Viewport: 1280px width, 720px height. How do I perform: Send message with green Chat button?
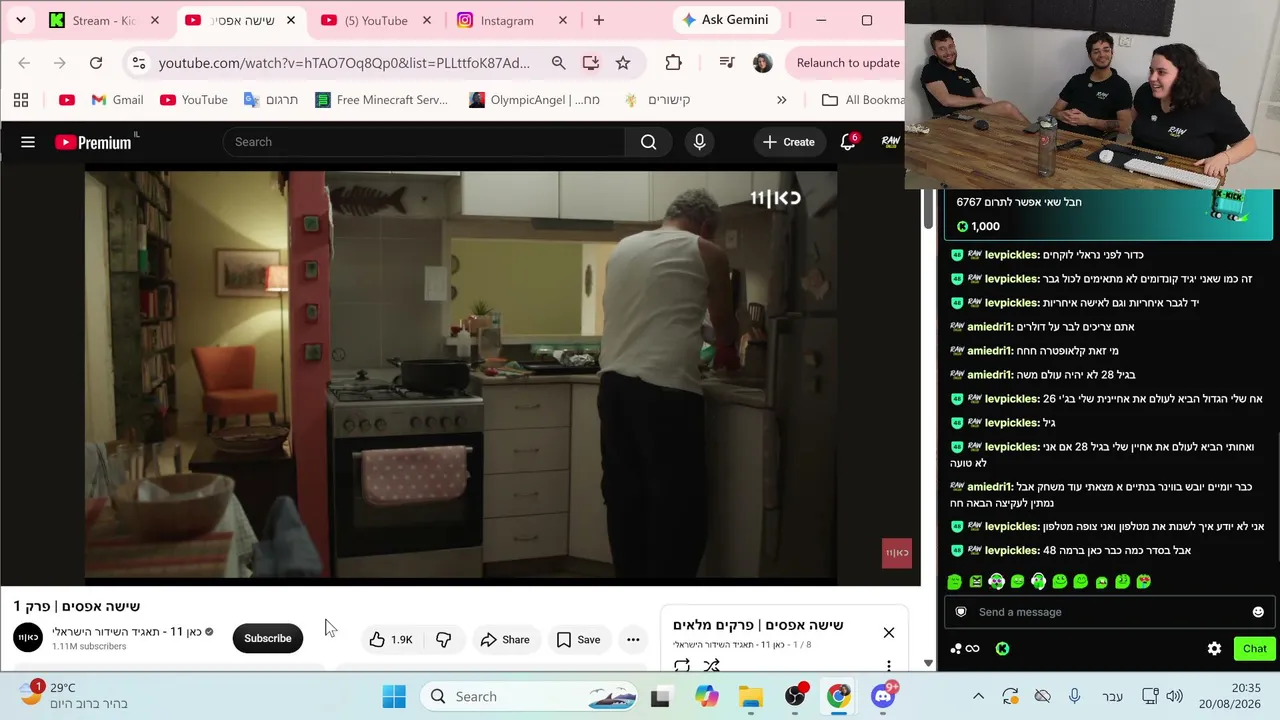(x=1255, y=649)
